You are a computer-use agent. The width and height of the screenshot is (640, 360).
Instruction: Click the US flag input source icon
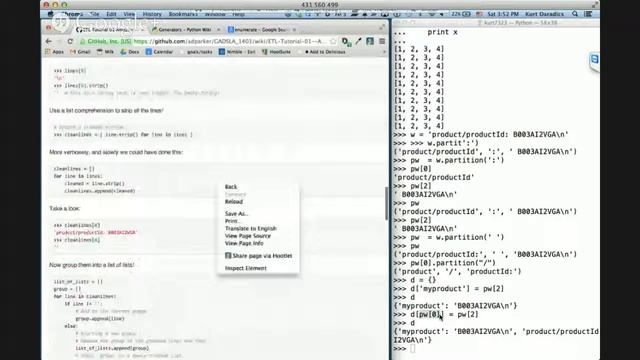click(479, 14)
